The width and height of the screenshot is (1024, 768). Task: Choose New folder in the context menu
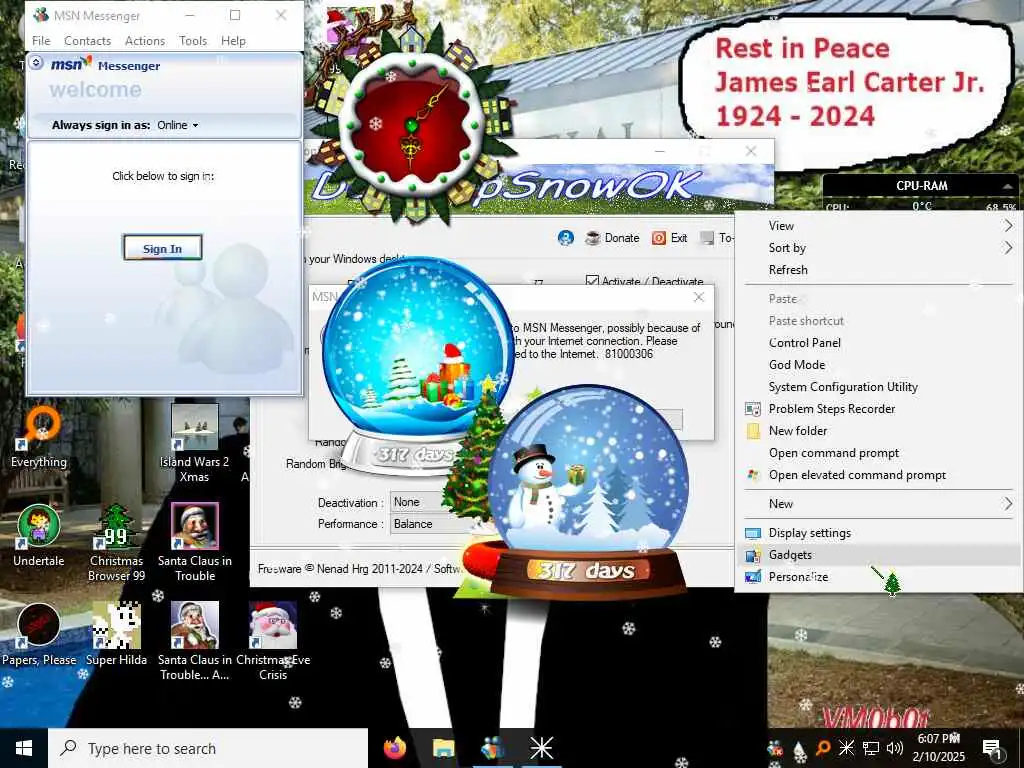click(878, 431)
